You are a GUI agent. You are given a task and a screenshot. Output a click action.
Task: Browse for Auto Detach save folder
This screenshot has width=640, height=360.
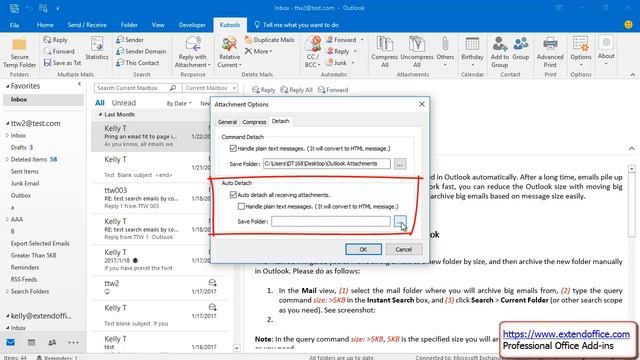[400, 222]
